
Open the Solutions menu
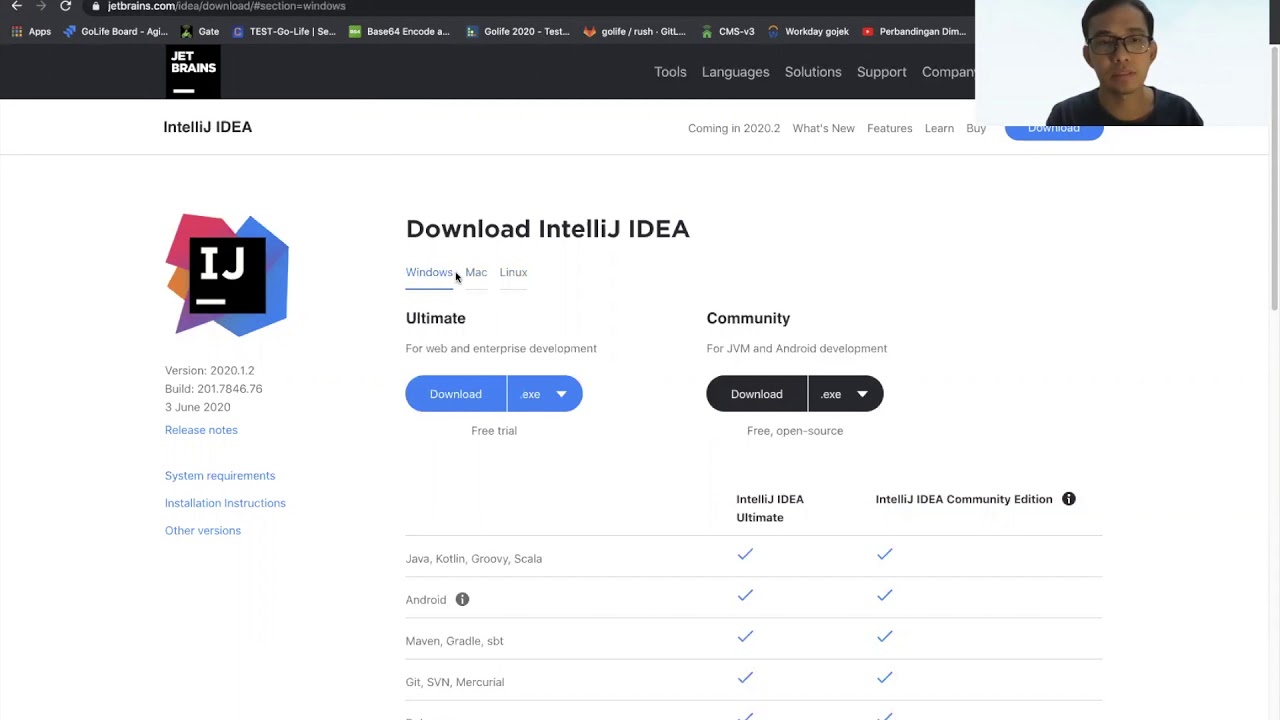pyautogui.click(x=813, y=72)
